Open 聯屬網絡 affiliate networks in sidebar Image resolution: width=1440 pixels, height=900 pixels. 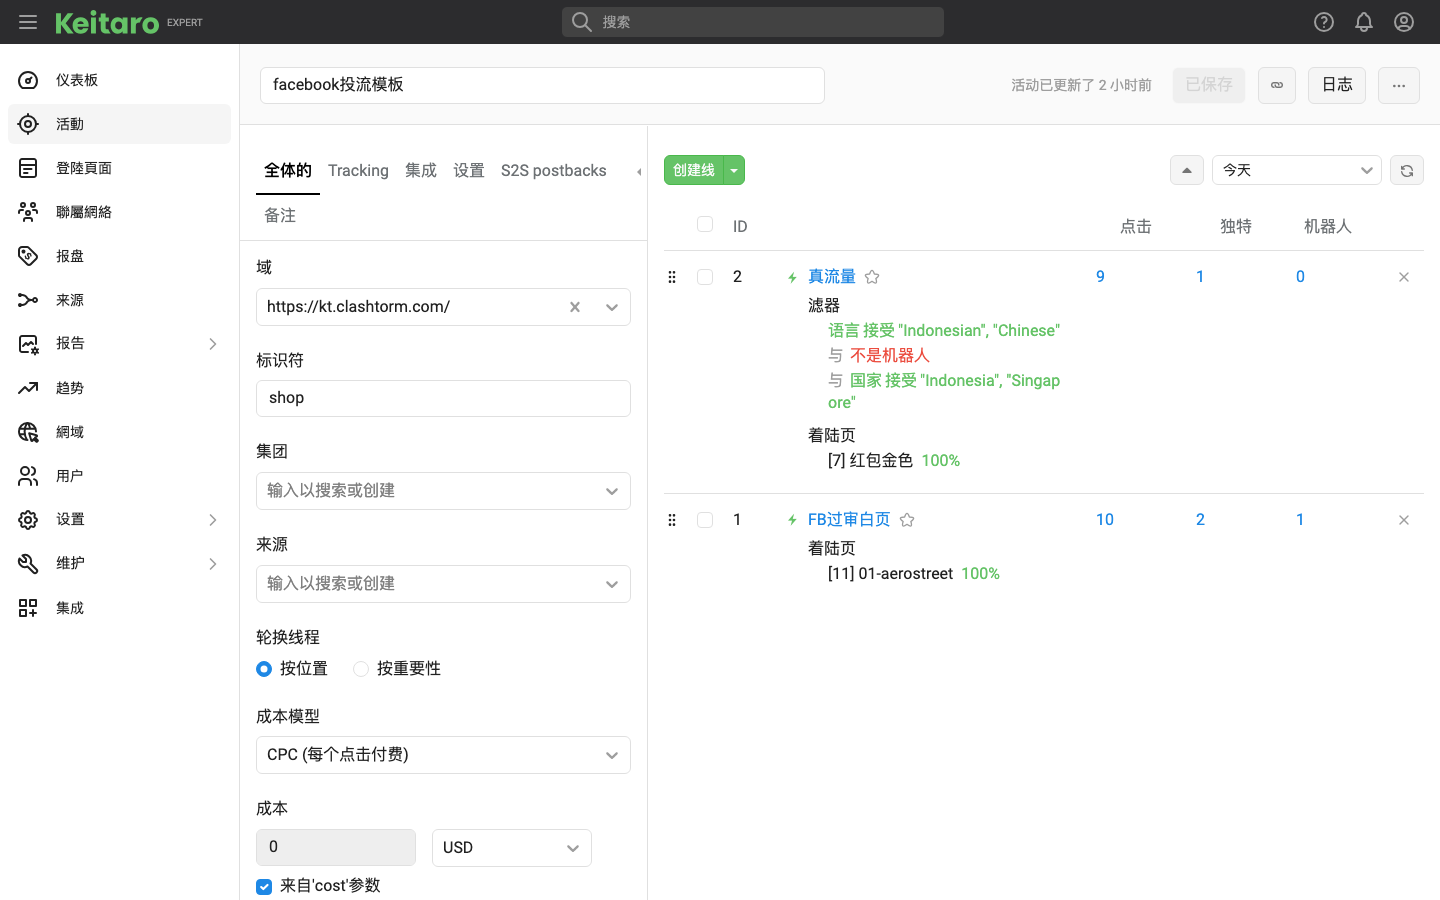119,212
